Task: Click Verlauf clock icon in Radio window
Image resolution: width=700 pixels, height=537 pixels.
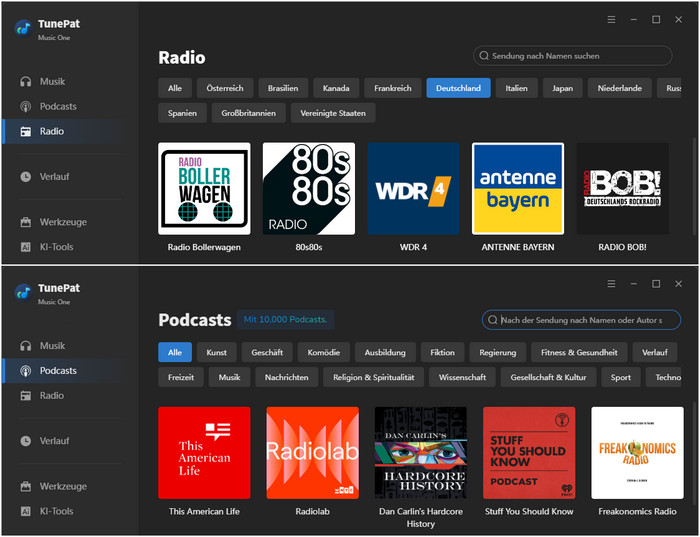Action: pos(26,177)
